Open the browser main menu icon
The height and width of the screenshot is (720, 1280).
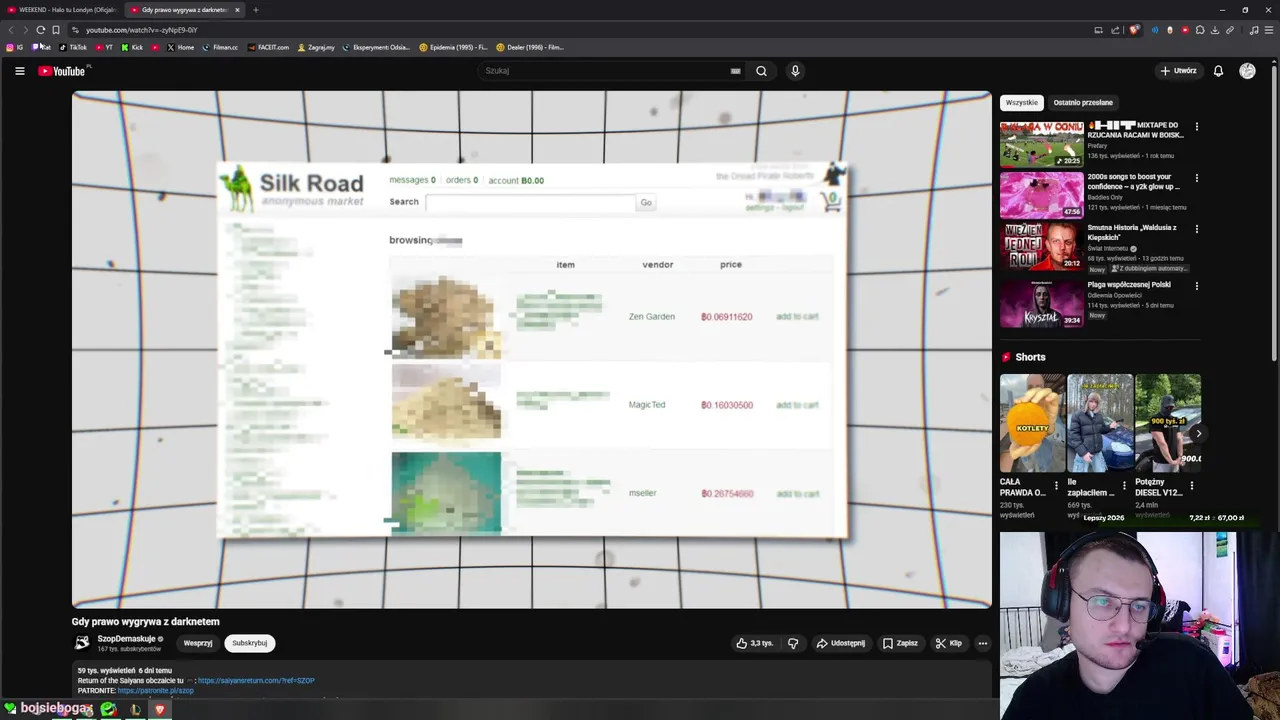(1269, 30)
